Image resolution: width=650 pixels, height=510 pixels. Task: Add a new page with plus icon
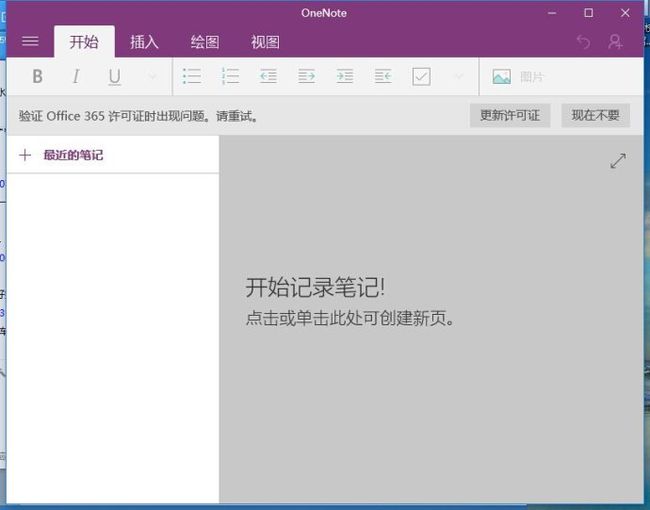click(x=25, y=155)
